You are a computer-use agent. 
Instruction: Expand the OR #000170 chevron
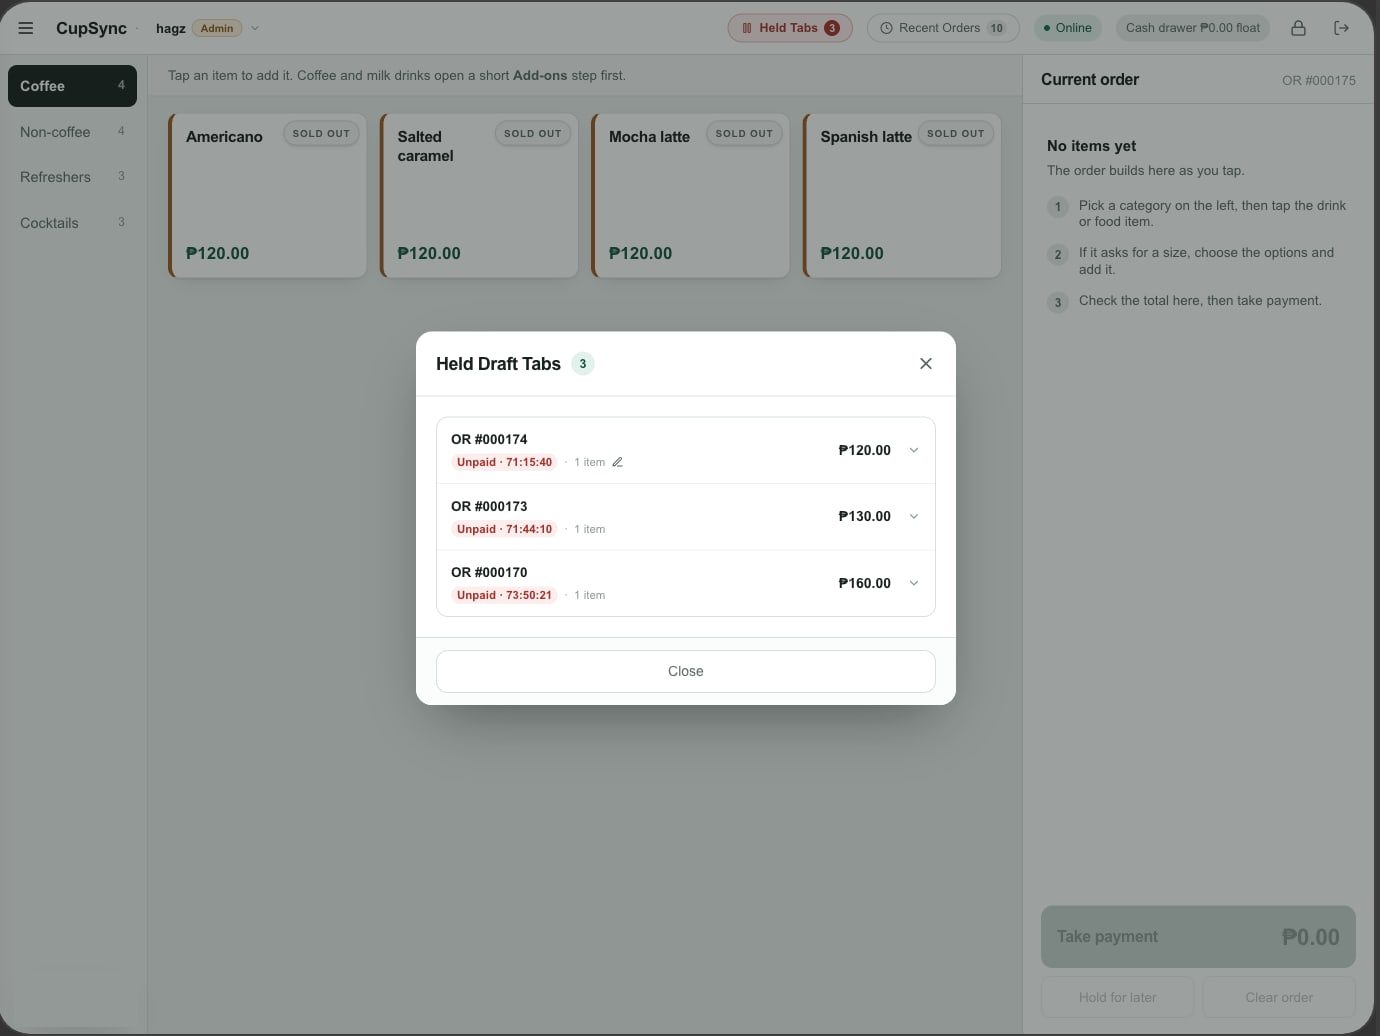(x=913, y=583)
